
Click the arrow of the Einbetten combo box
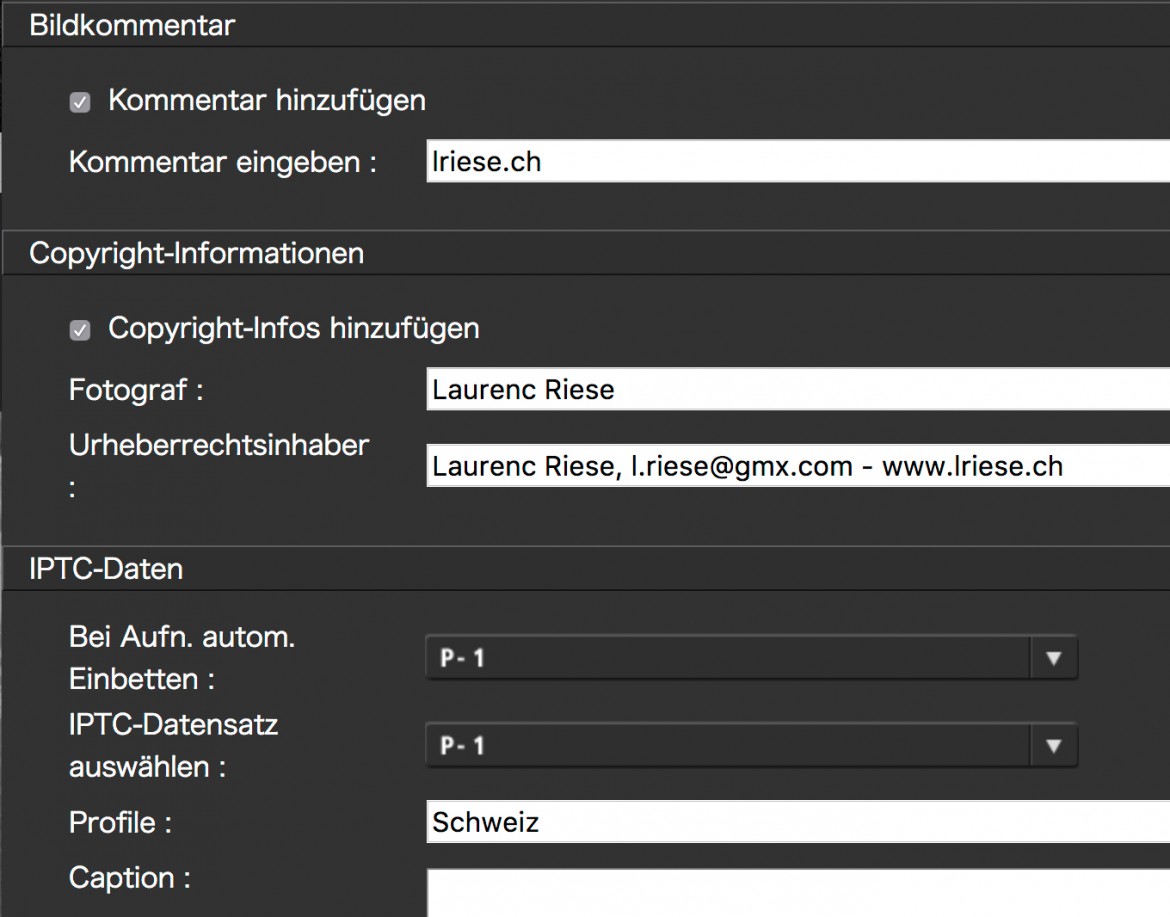(x=1054, y=657)
